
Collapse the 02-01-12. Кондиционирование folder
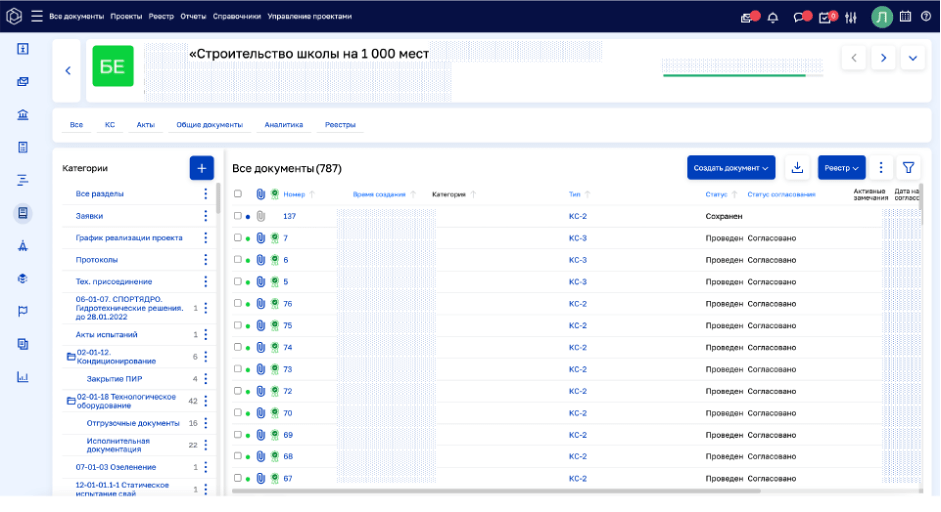(x=71, y=356)
